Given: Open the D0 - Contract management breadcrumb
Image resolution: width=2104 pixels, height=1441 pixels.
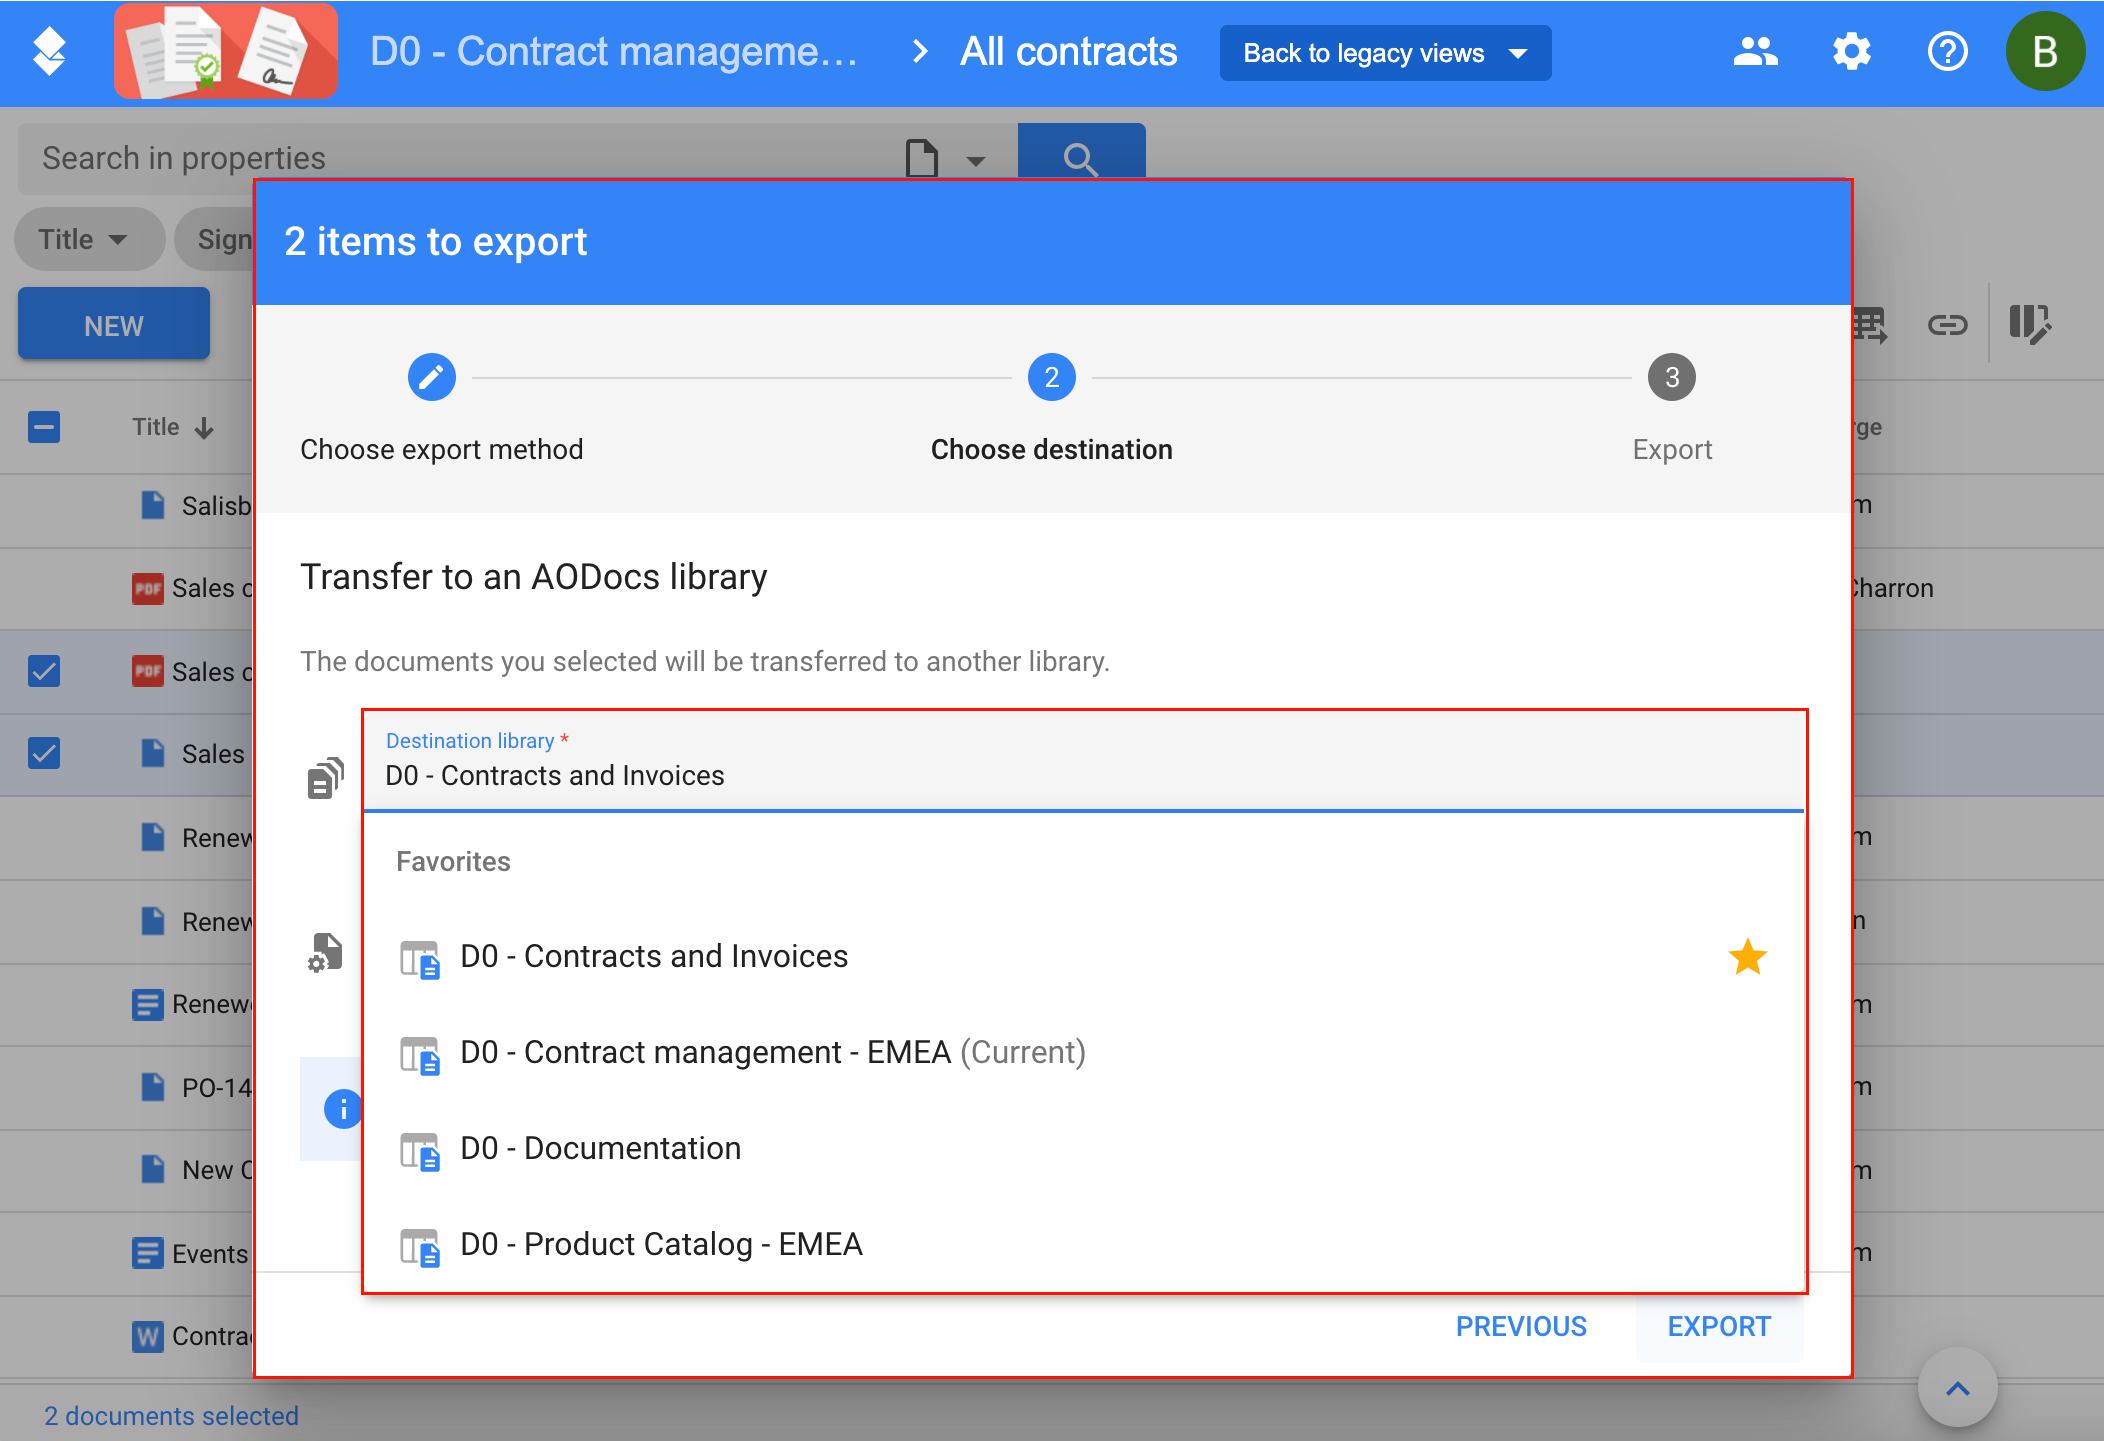Looking at the screenshot, I should pos(613,52).
